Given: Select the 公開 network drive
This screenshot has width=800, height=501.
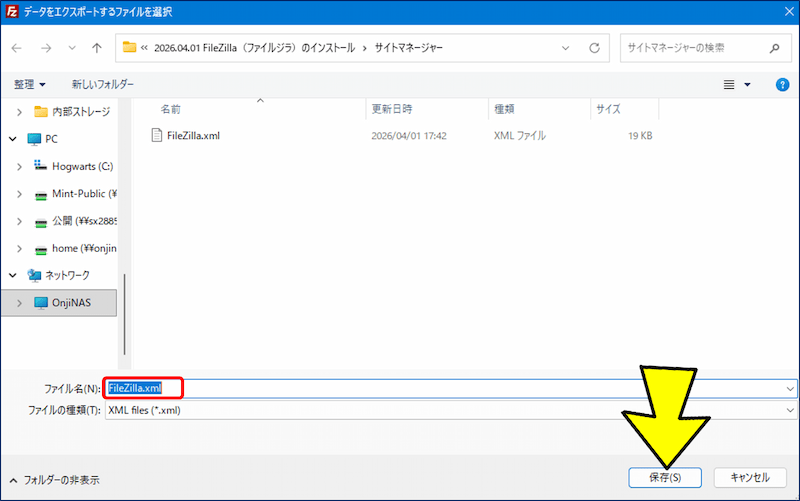Looking at the screenshot, I should [75, 221].
